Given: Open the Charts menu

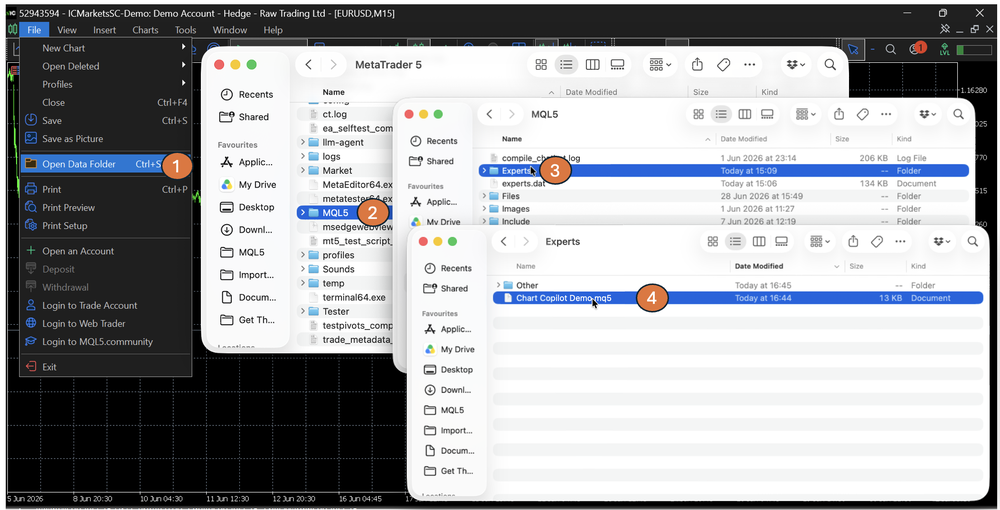Looking at the screenshot, I should 145,30.
